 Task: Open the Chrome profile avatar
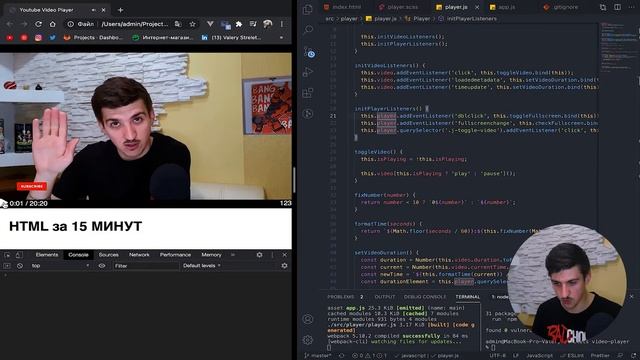268,24
